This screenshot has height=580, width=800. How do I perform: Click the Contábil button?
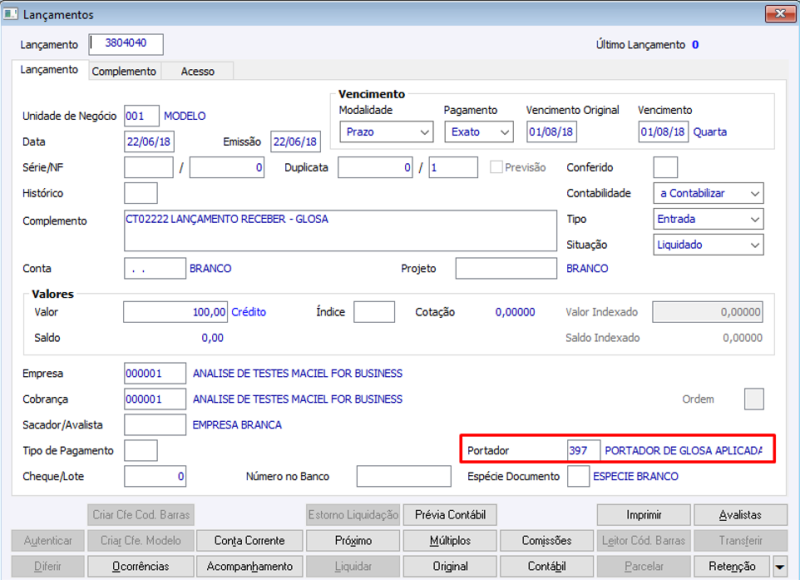tap(547, 566)
